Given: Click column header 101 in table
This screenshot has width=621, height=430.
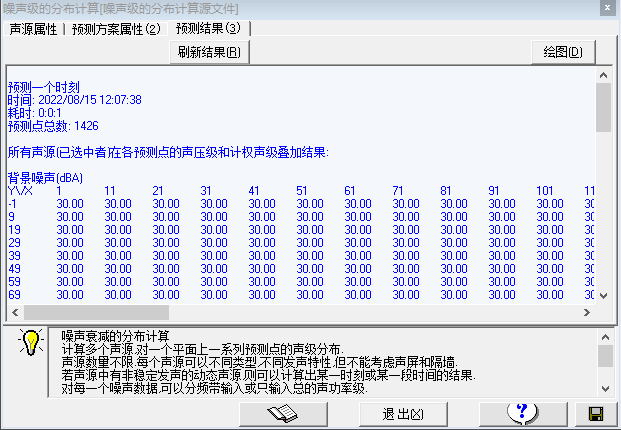Looking at the screenshot, I should pyautogui.click(x=545, y=191).
